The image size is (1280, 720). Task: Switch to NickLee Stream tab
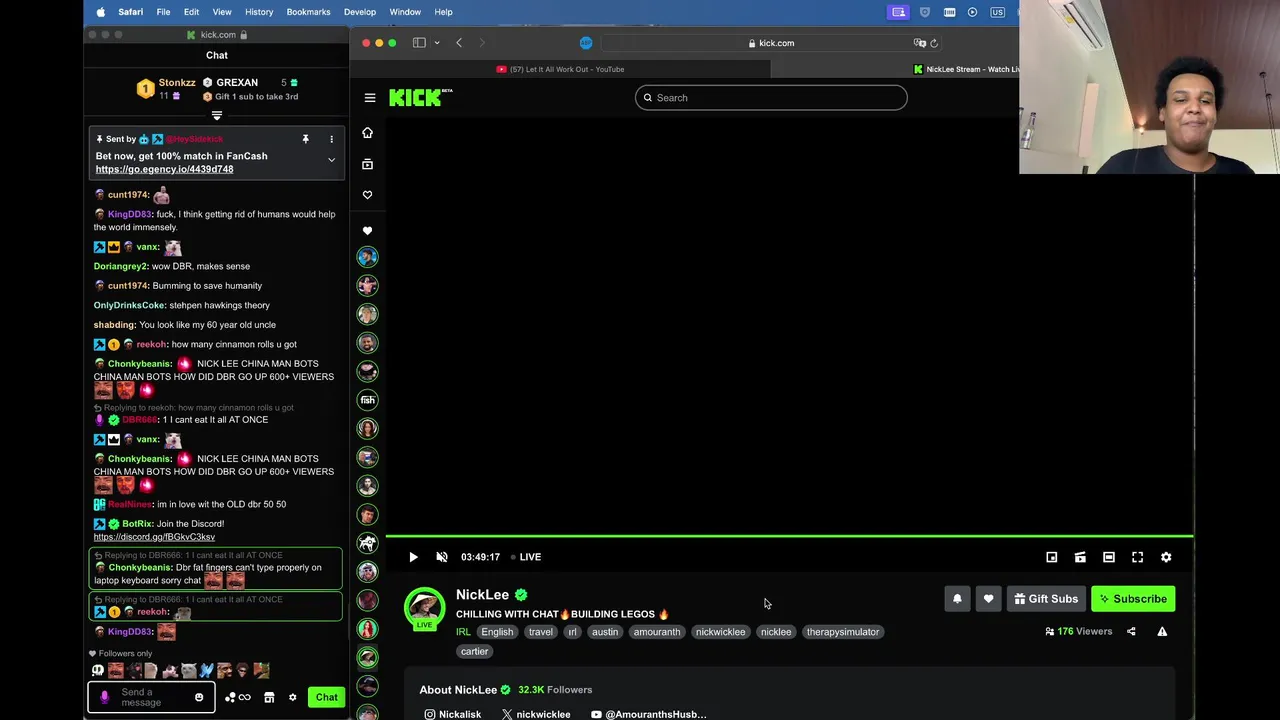[966, 69]
